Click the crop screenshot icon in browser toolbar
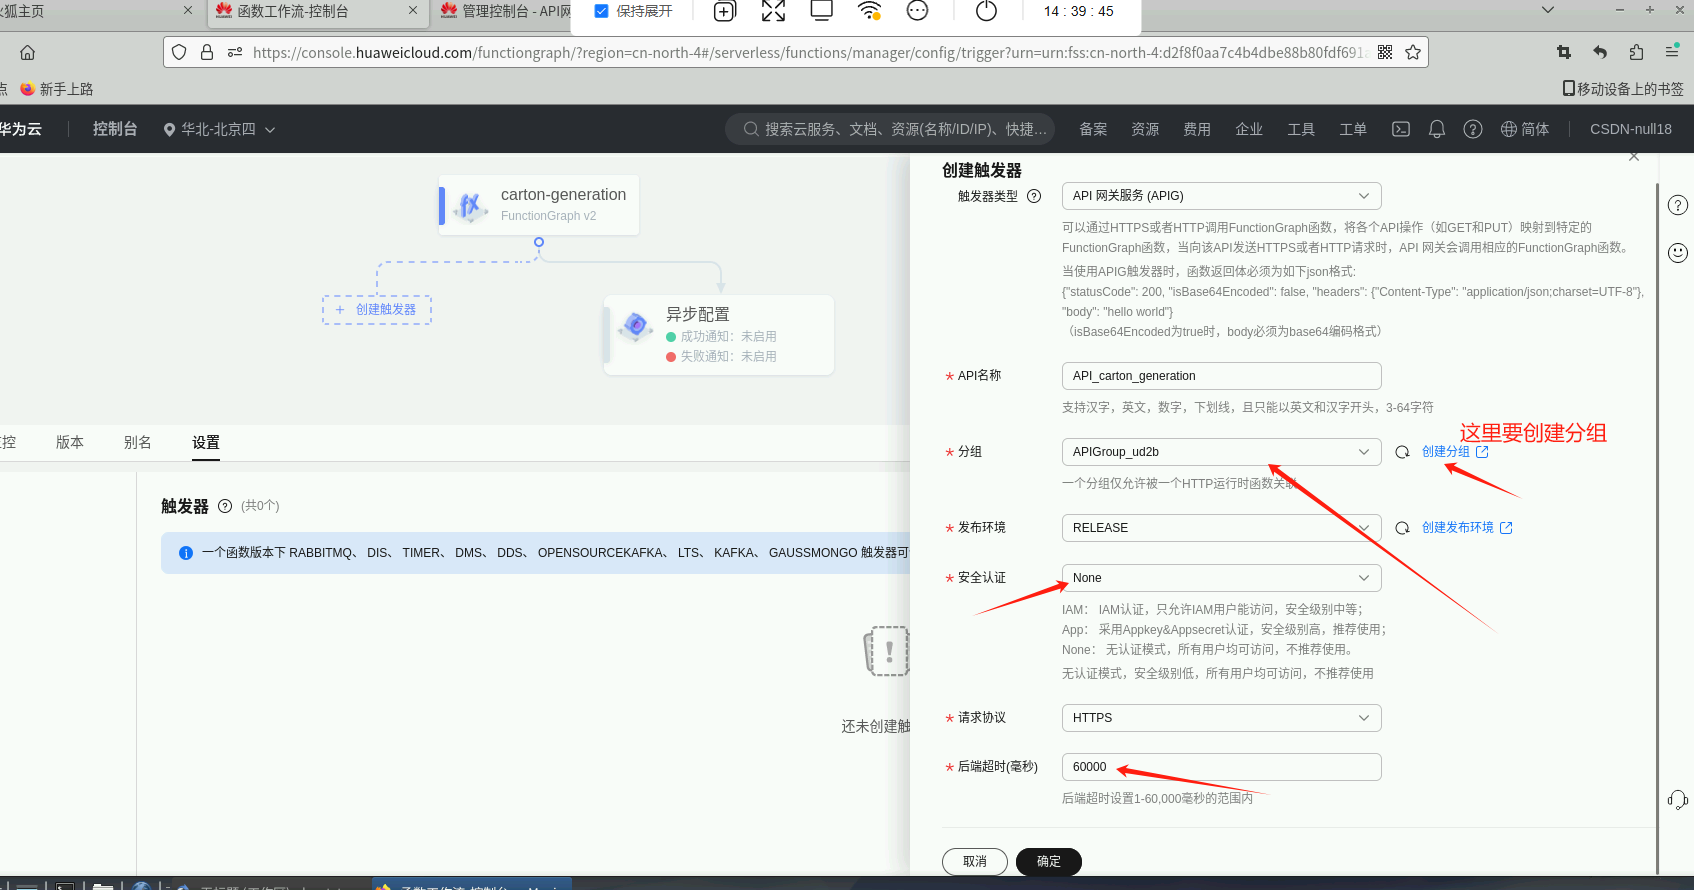This screenshot has width=1694, height=890. pos(1564,52)
